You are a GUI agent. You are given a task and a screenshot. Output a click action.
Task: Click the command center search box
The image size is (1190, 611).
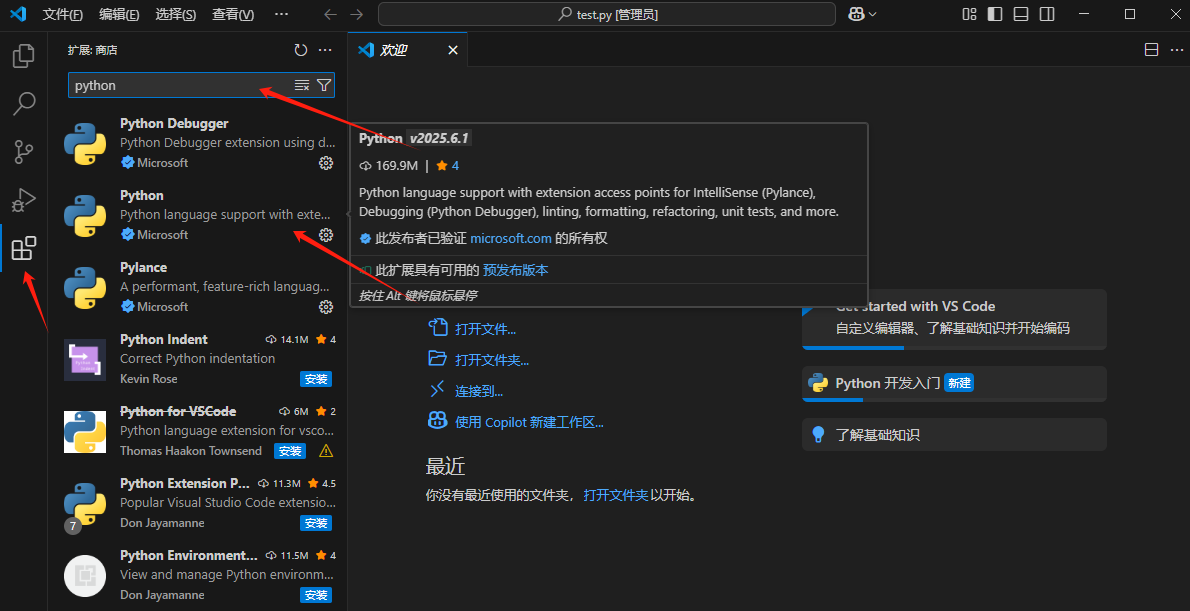click(608, 14)
